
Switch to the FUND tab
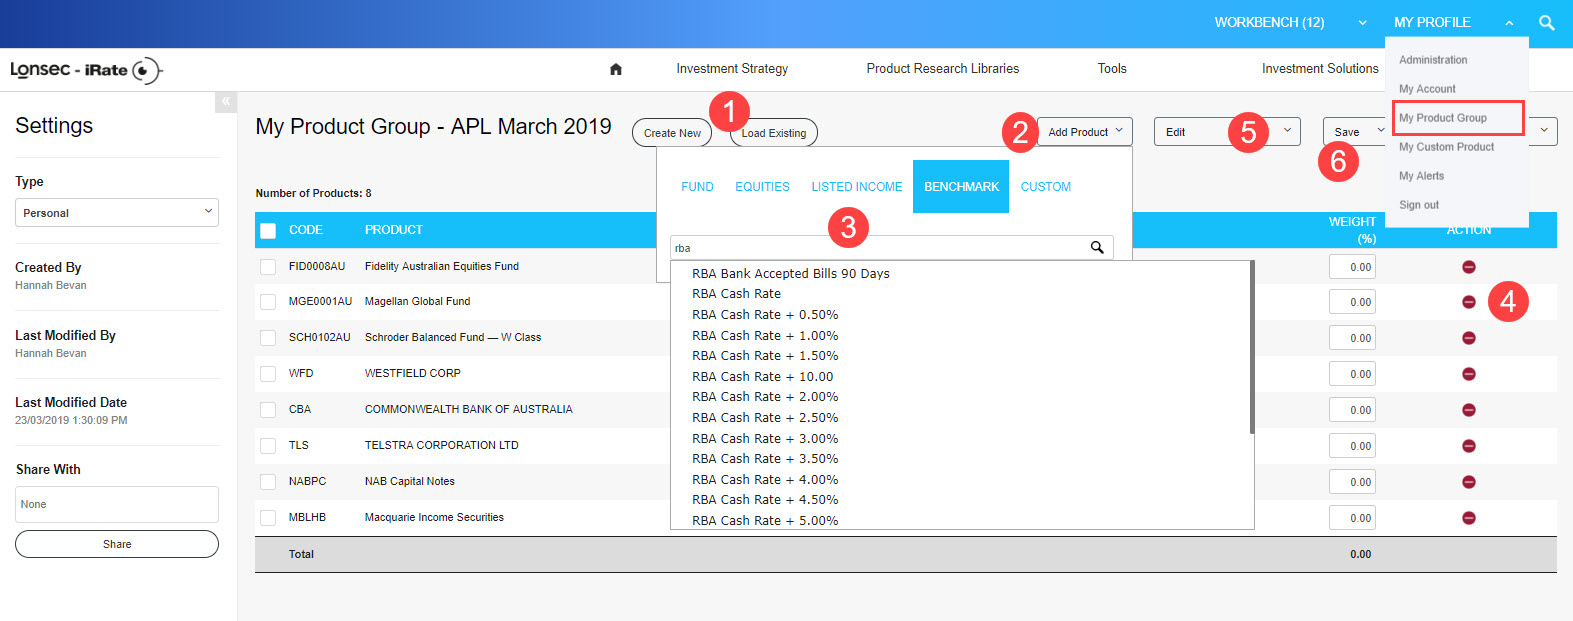coord(697,187)
